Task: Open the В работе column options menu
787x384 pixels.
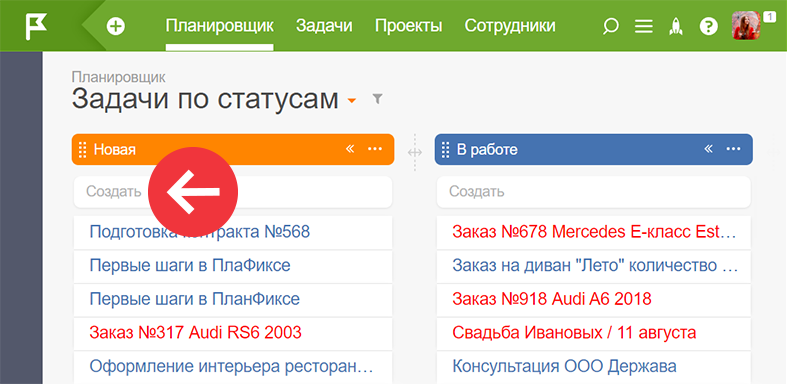Action: [733, 149]
